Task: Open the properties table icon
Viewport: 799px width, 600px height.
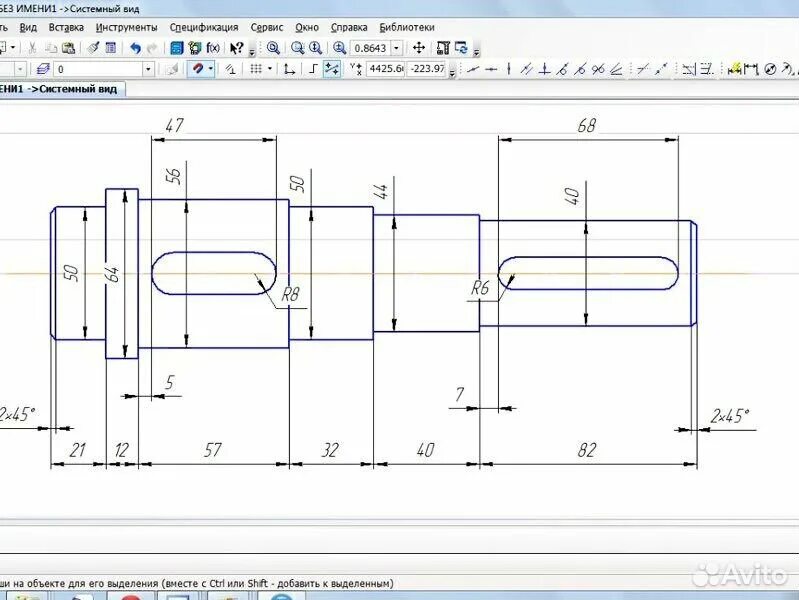Action: [111, 48]
